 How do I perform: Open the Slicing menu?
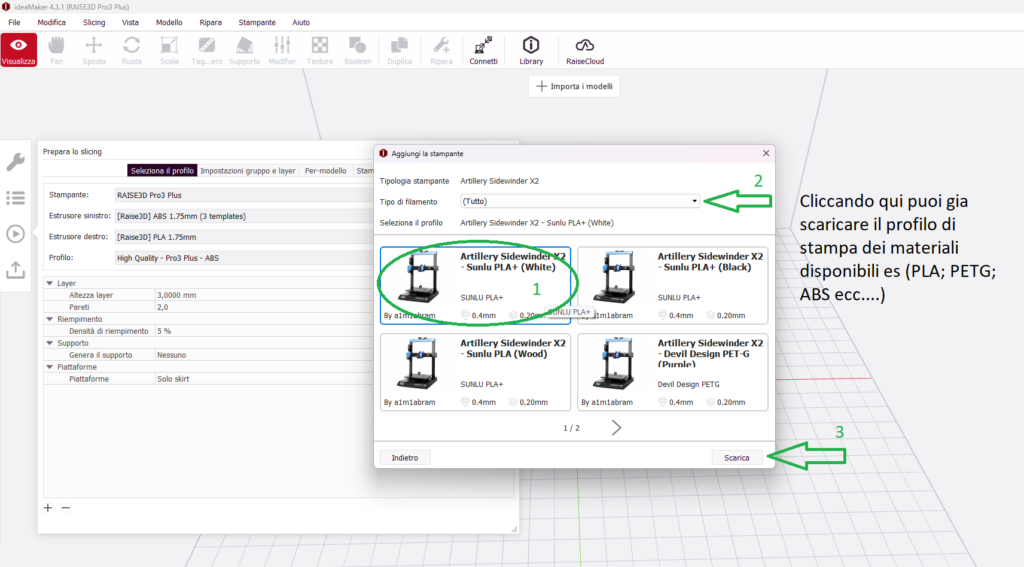94,22
